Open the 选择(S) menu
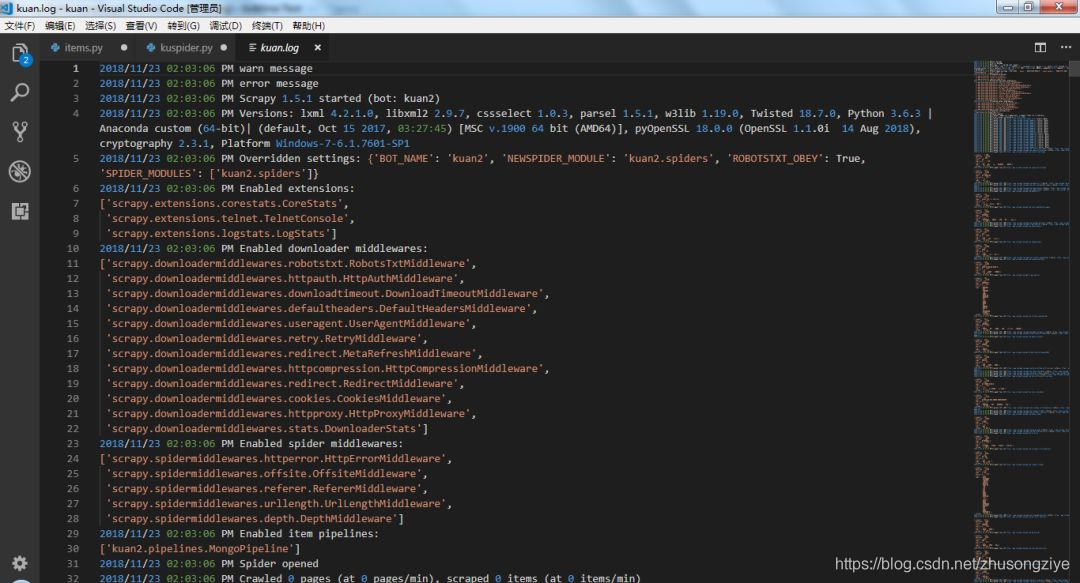The image size is (1080, 583). (x=101, y=25)
